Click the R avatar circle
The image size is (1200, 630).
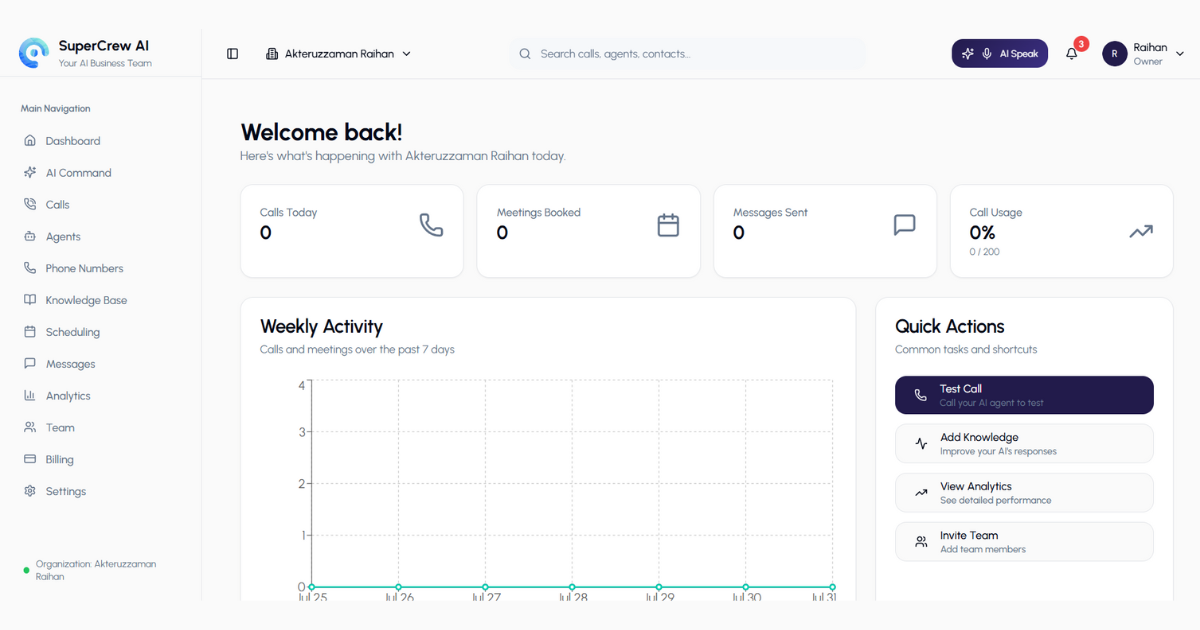1115,54
